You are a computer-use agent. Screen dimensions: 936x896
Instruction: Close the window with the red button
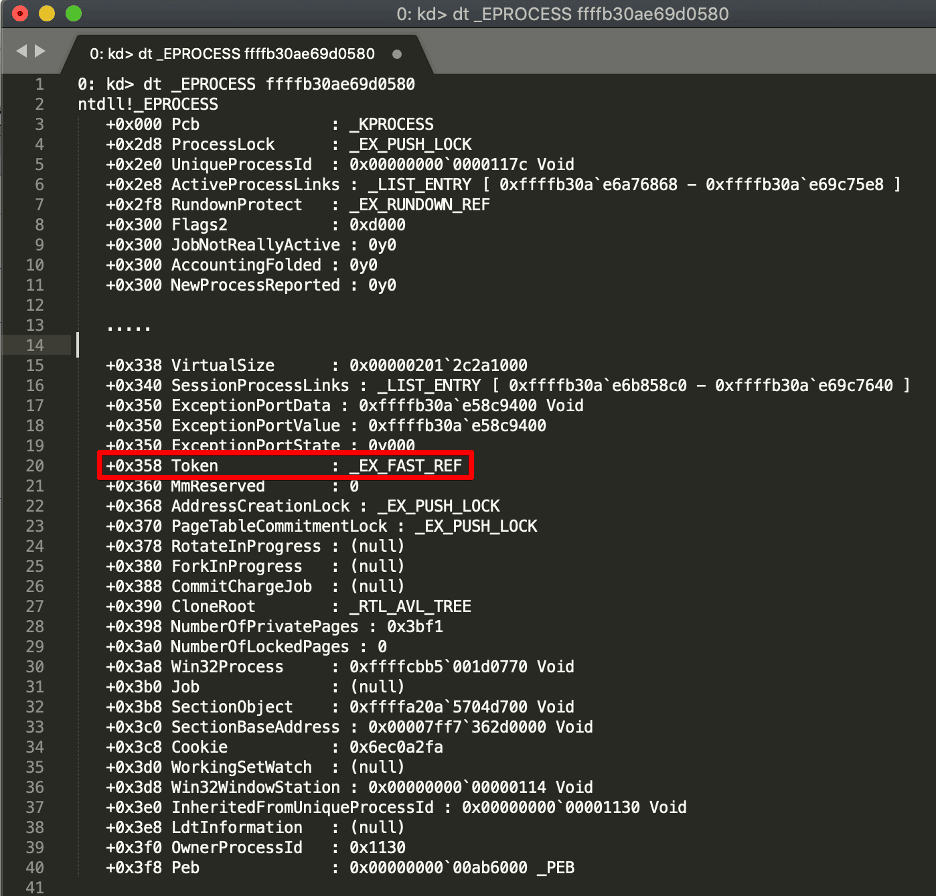20,14
